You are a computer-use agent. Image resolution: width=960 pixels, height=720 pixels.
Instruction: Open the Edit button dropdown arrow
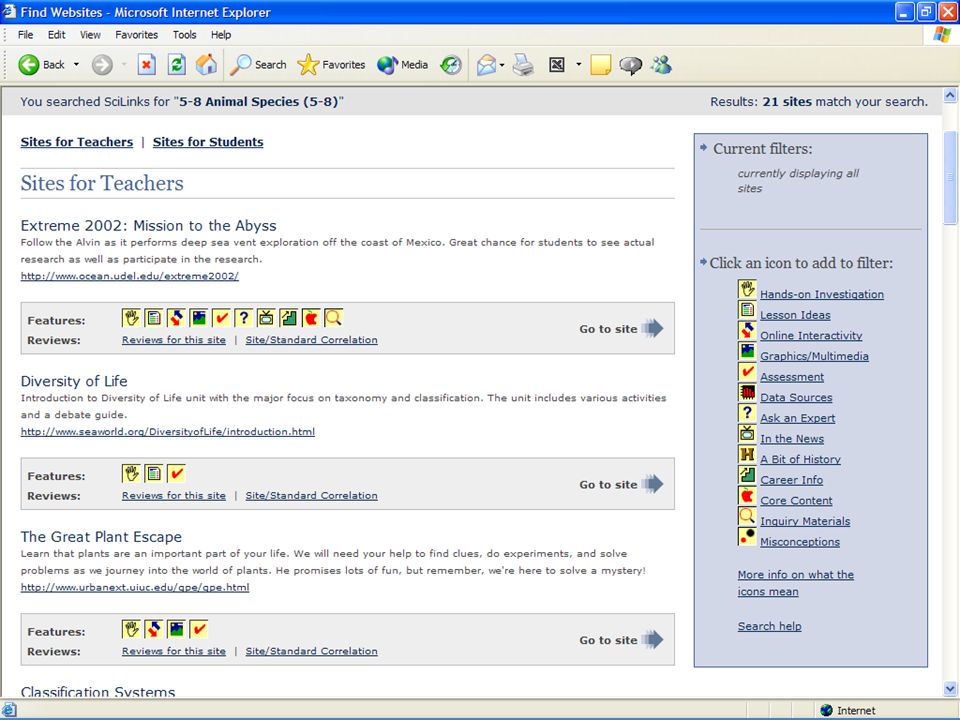578,64
